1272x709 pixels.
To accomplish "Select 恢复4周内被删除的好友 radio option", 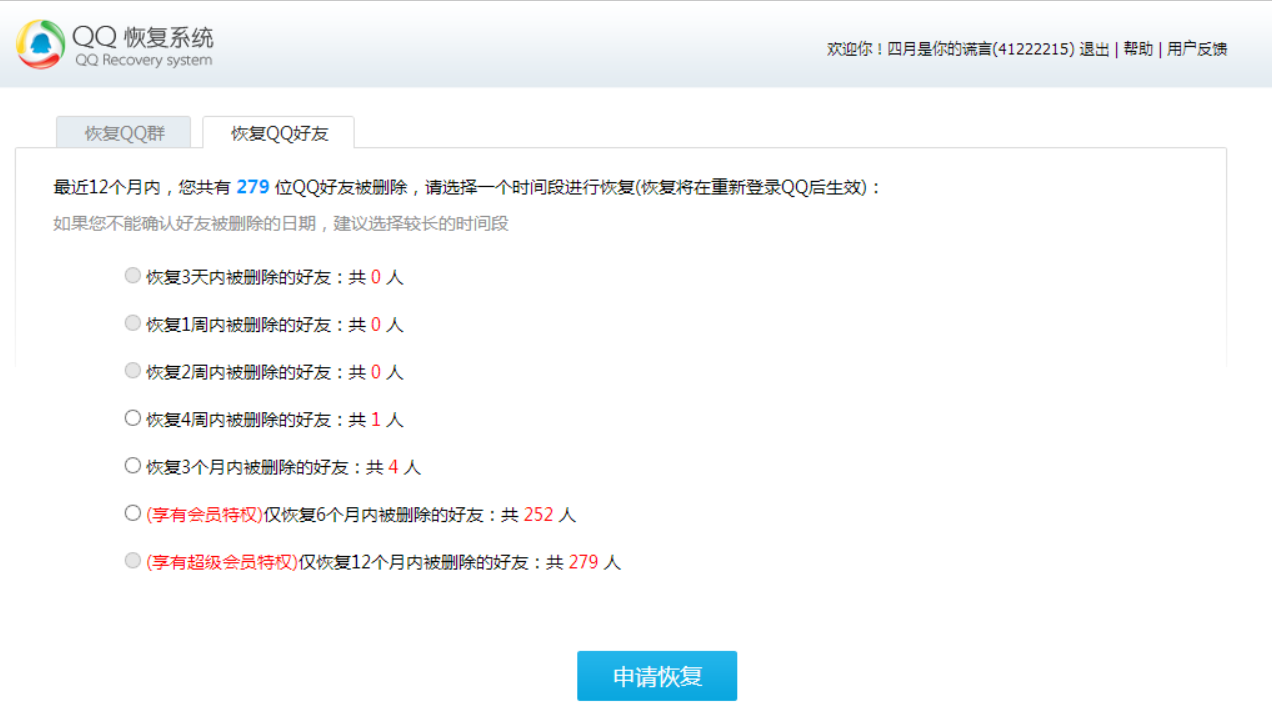I will tap(132, 418).
